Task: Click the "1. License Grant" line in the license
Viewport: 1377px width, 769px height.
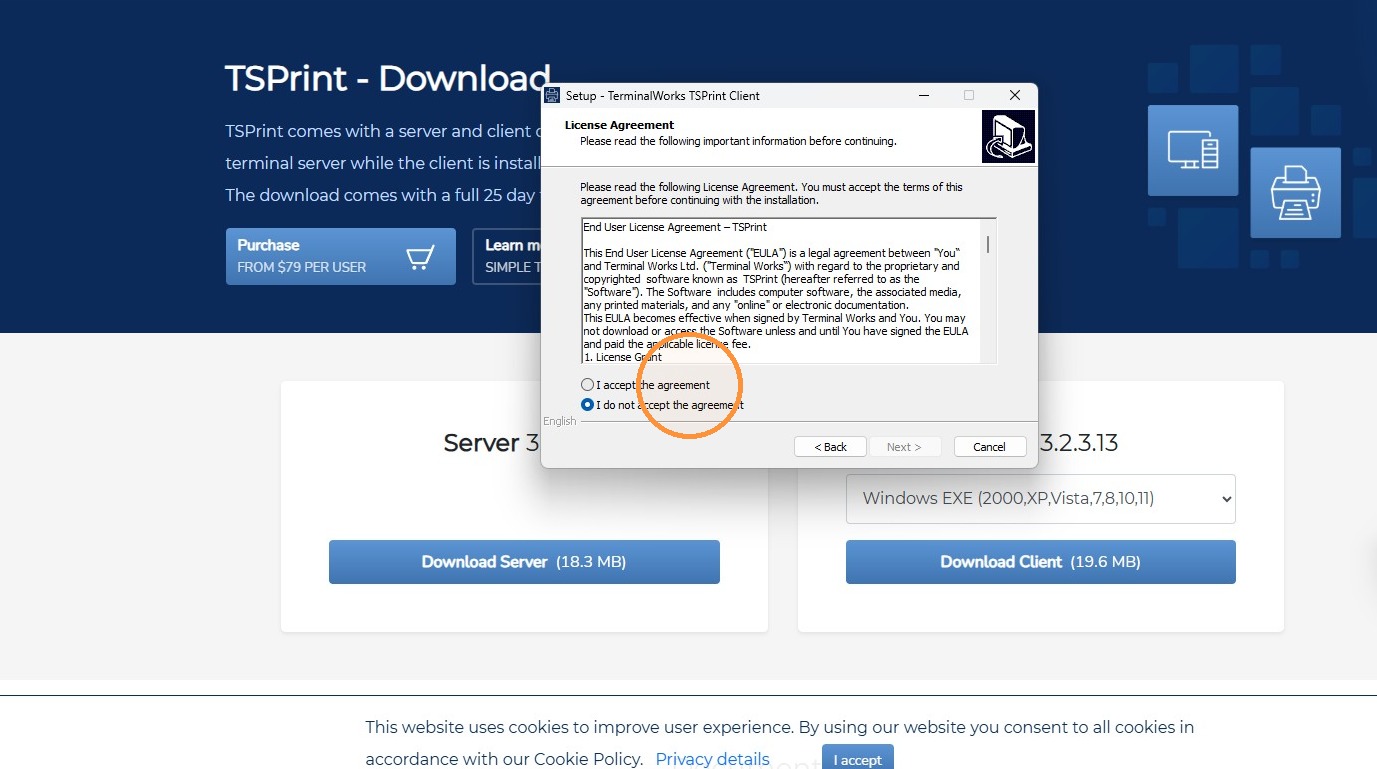Action: (x=622, y=357)
